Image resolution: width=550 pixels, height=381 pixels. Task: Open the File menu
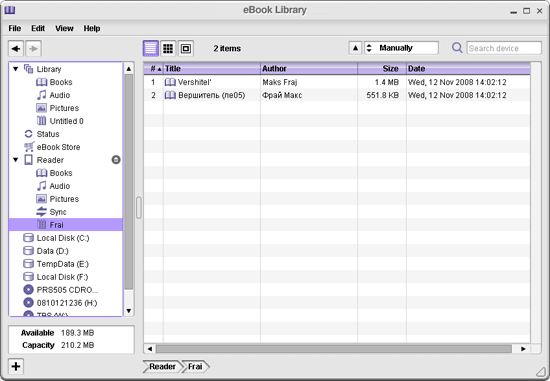(x=15, y=28)
